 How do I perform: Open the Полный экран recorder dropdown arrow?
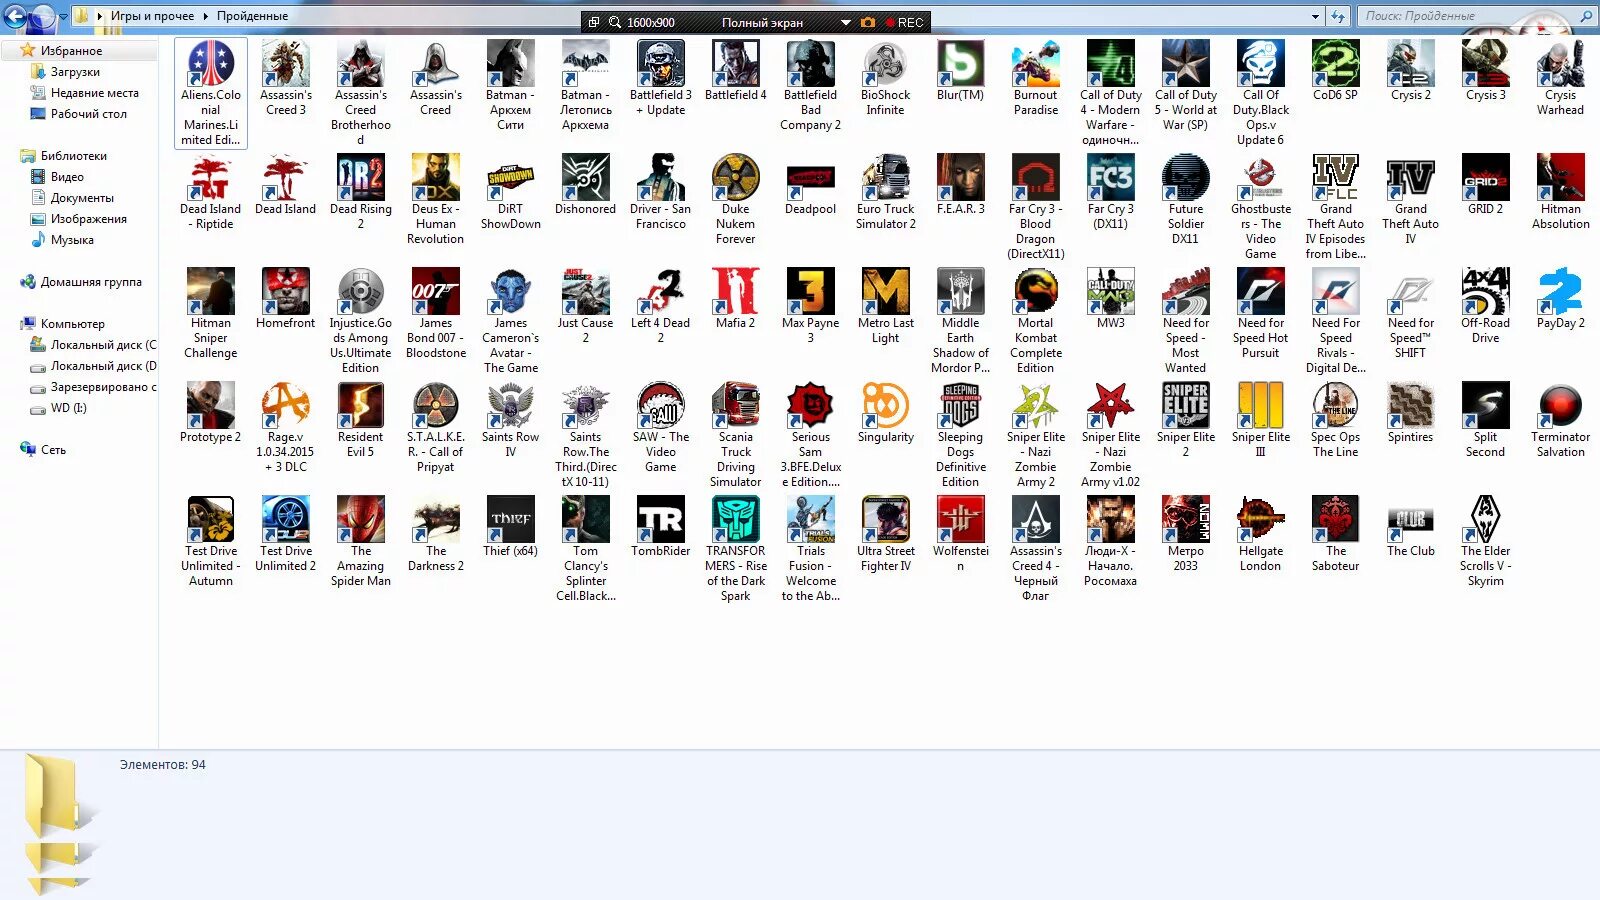(845, 22)
